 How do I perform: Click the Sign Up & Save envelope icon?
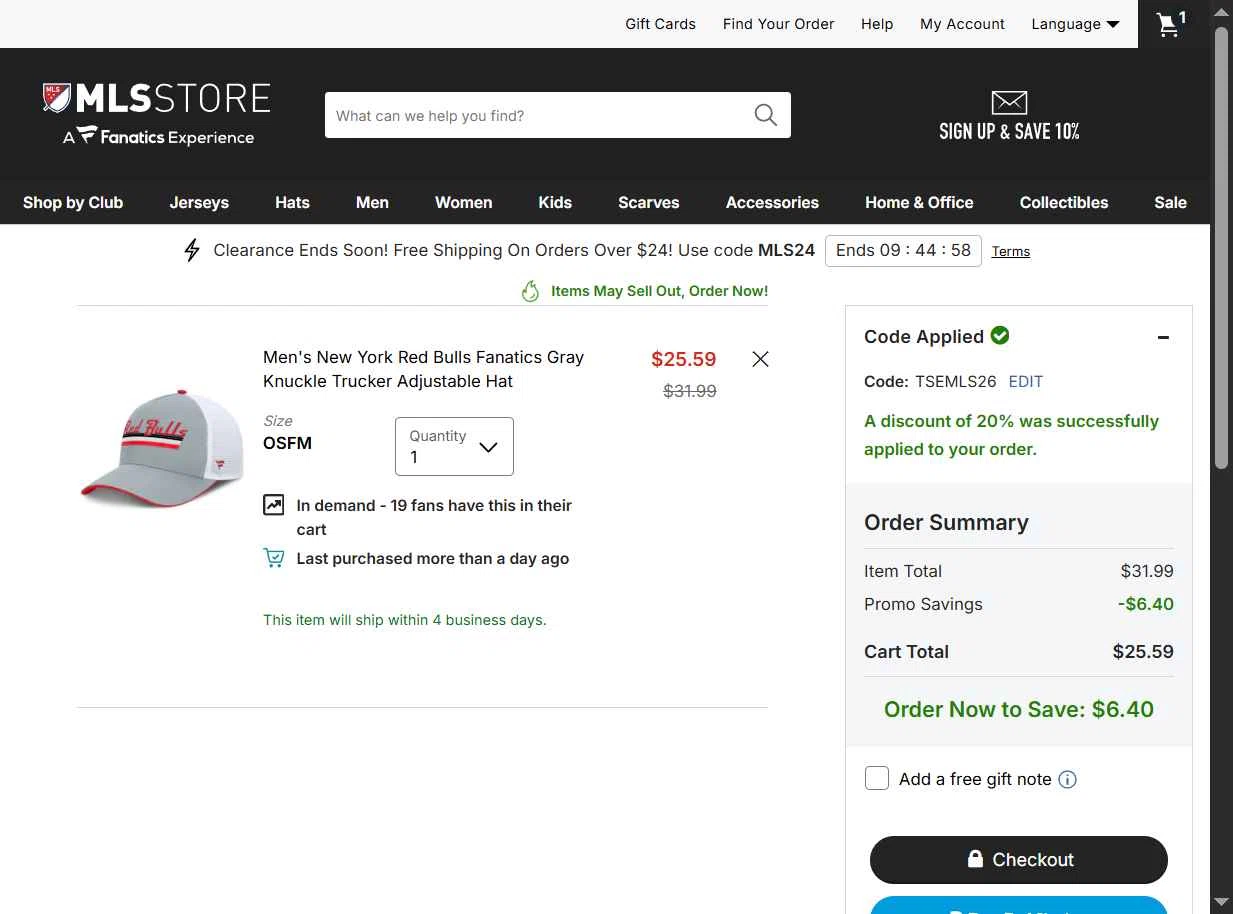point(1009,102)
